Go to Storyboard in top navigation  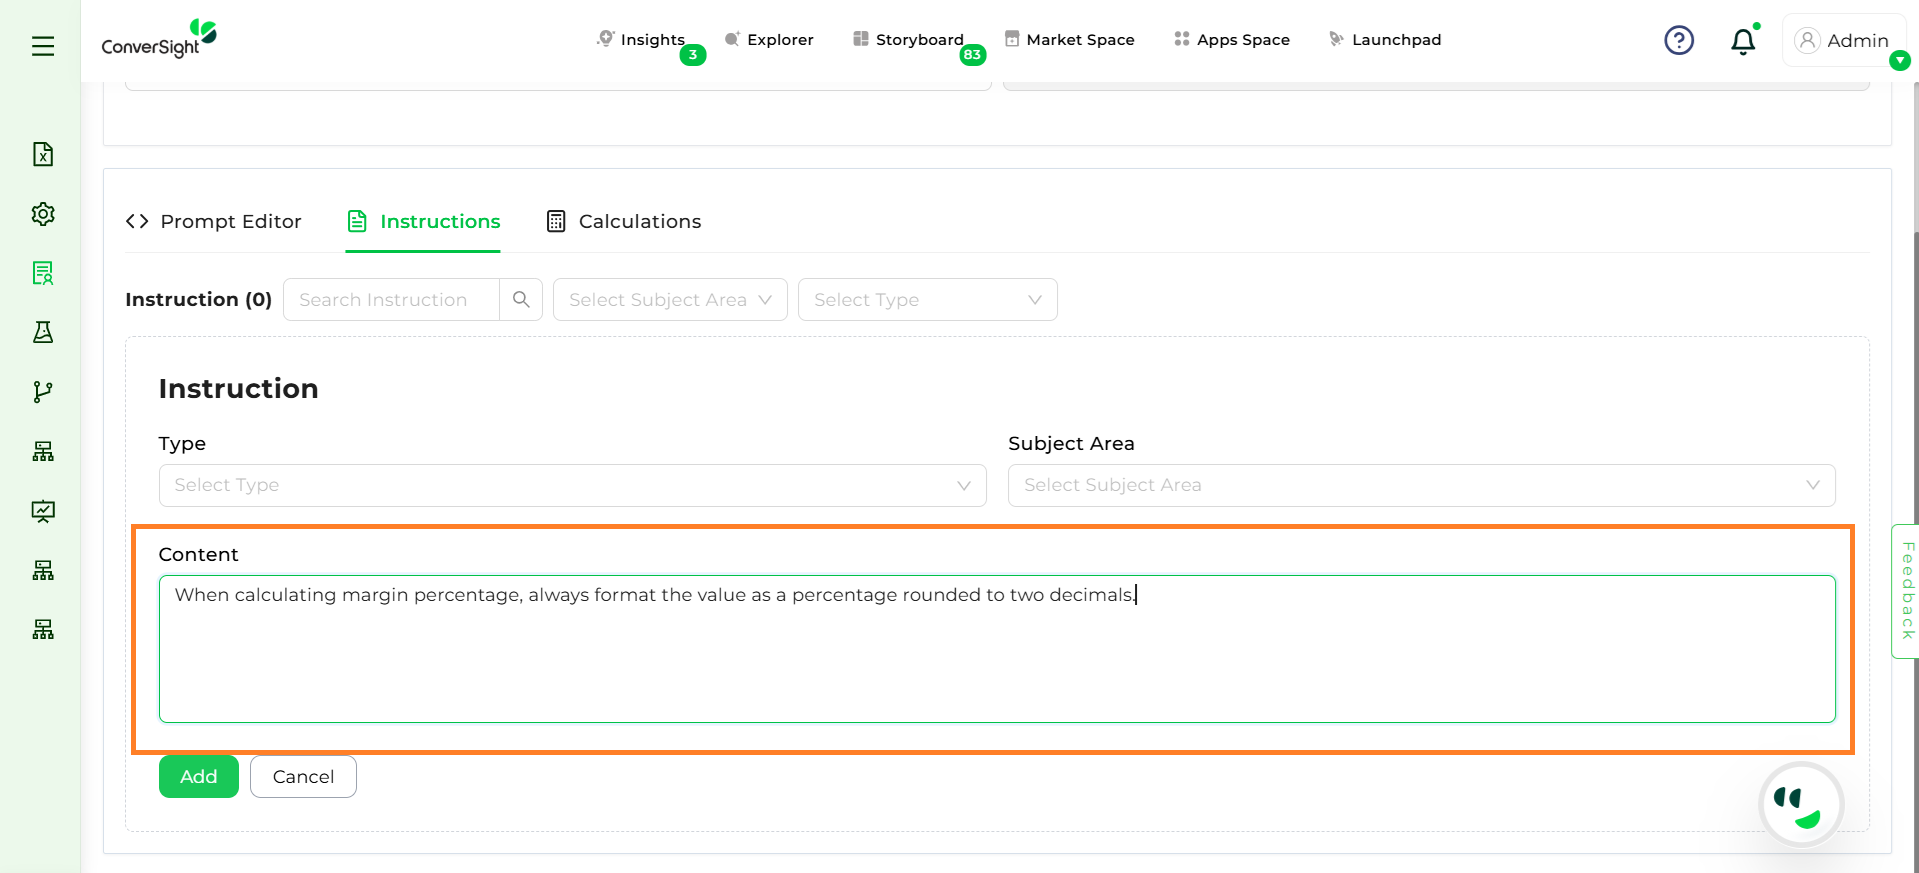click(908, 40)
